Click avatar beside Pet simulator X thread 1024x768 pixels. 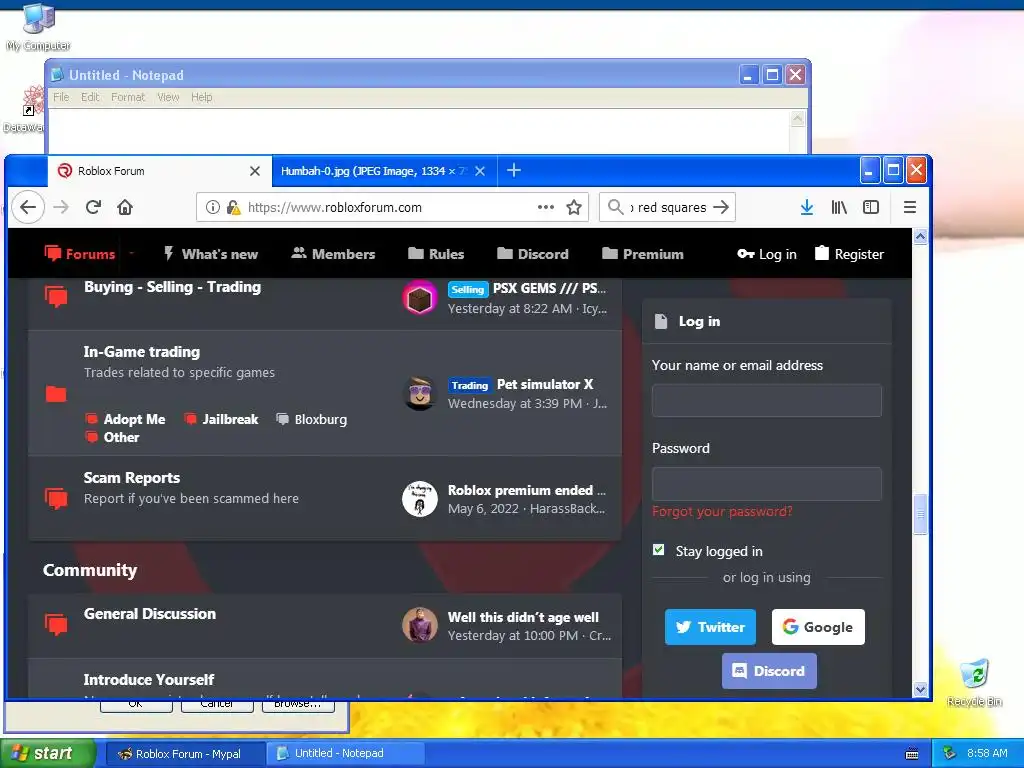419,394
